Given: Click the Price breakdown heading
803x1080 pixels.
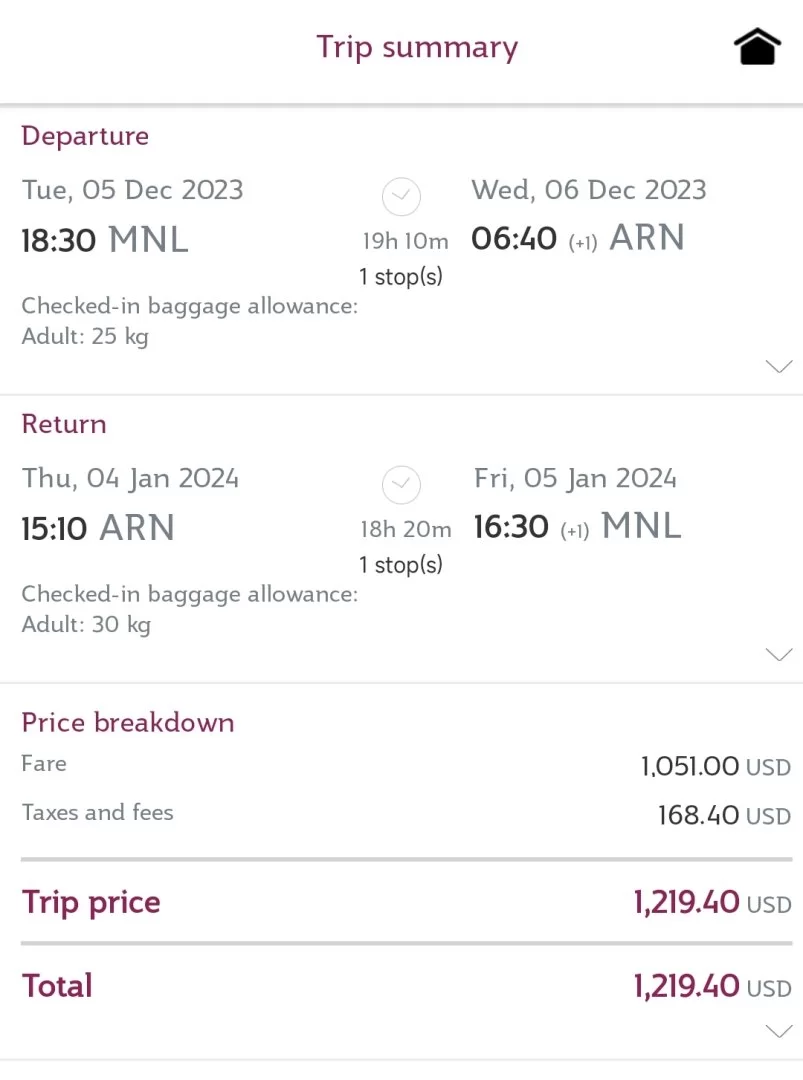Looking at the screenshot, I should click(128, 722).
